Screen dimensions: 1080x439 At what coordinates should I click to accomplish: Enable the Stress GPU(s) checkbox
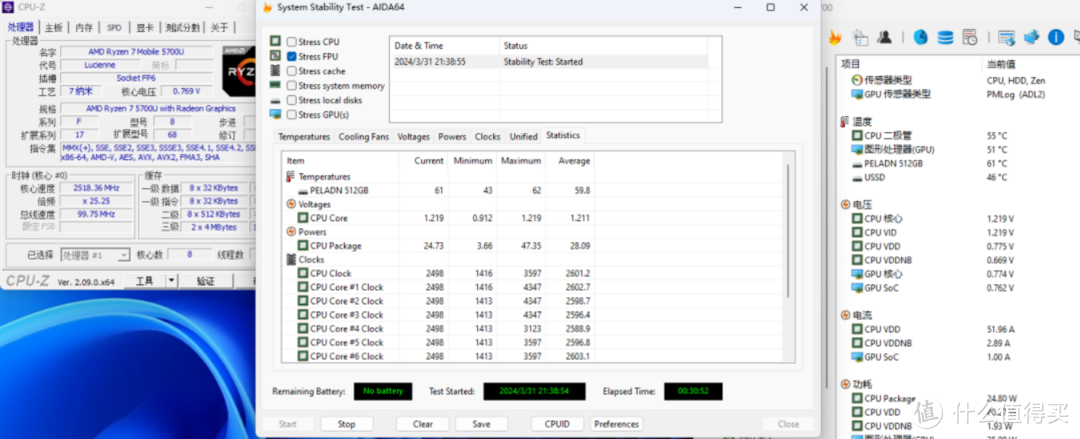pos(292,114)
